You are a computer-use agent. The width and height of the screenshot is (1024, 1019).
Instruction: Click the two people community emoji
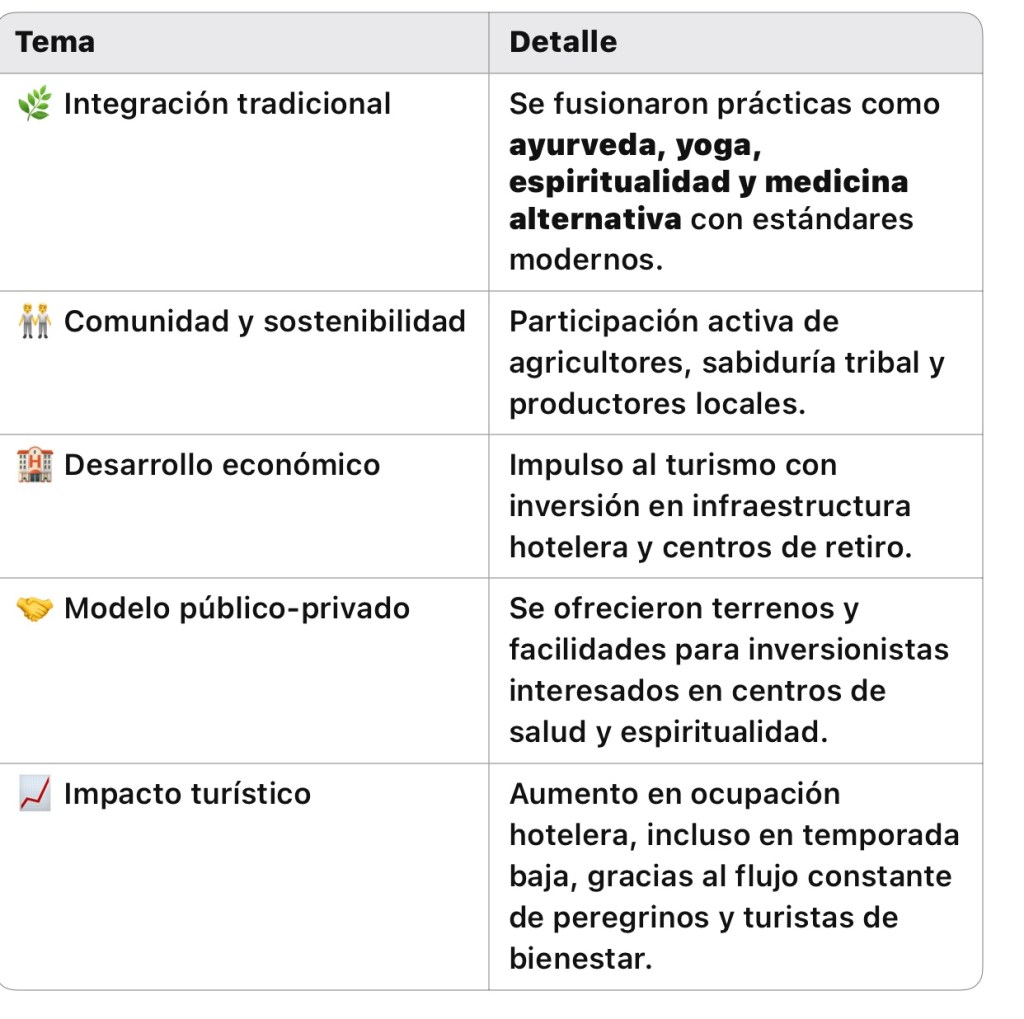pyautogui.click(x=35, y=322)
